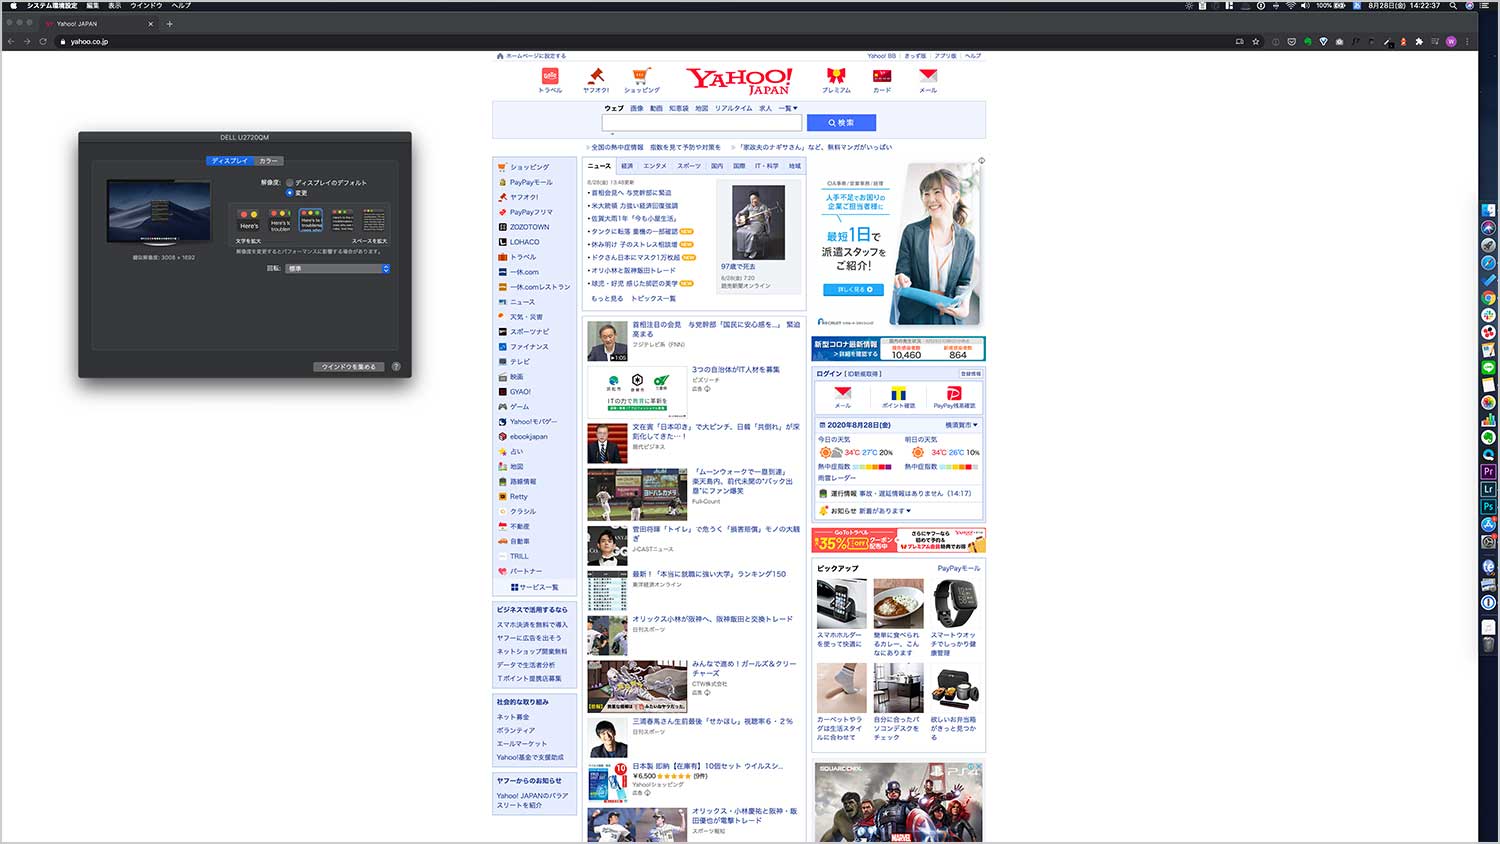Screen dimensions: 1500x844
Task: Open the Chrome Extensions puzzle icon
Action: [1419, 41]
